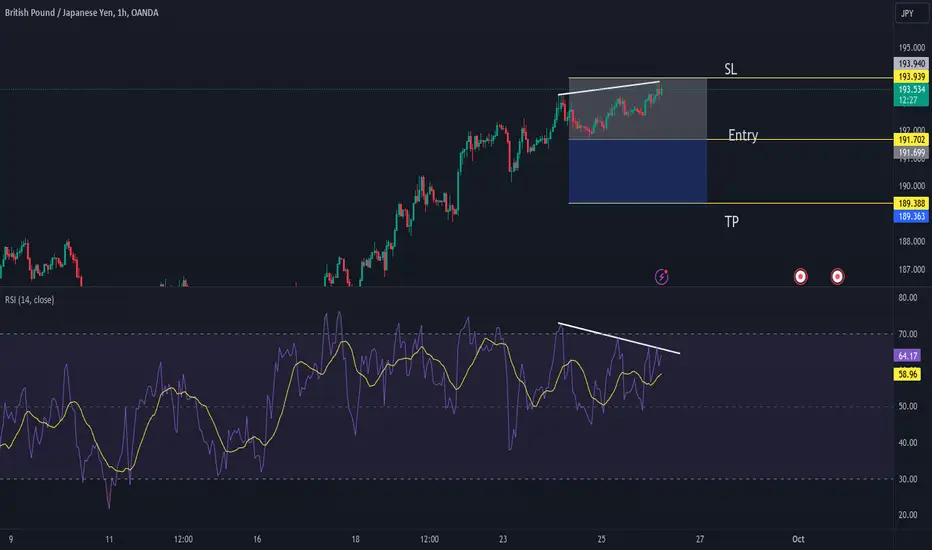This screenshot has width=932, height=550.
Task: Click the purple 64.17 RSI value tag
Action: (x=908, y=356)
